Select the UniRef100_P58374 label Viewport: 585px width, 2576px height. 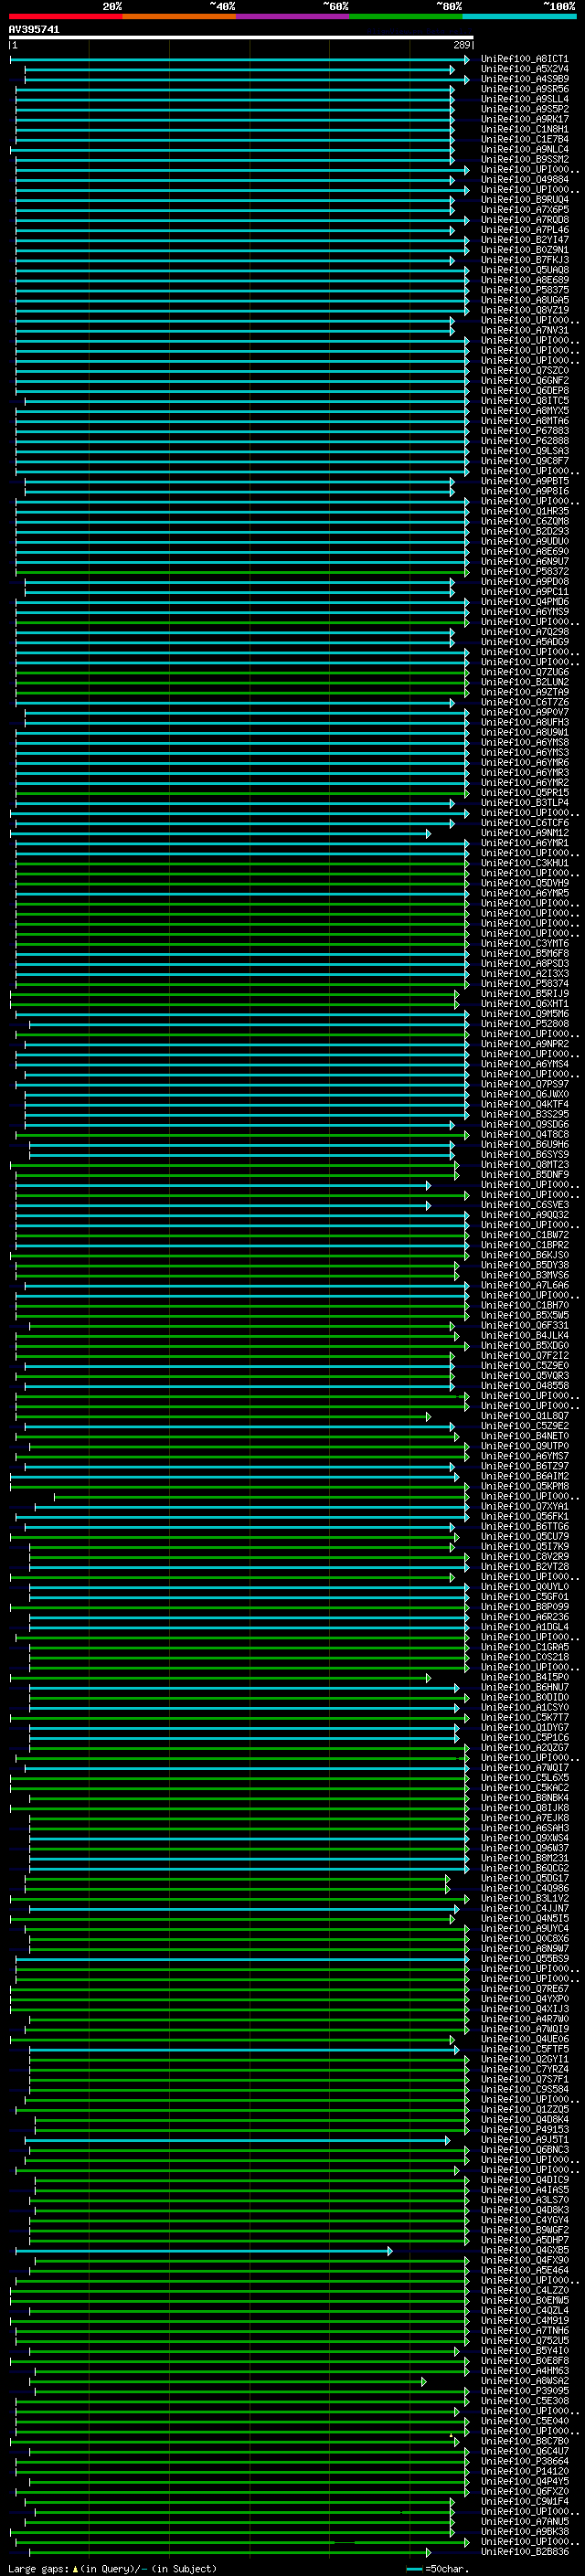point(525,984)
